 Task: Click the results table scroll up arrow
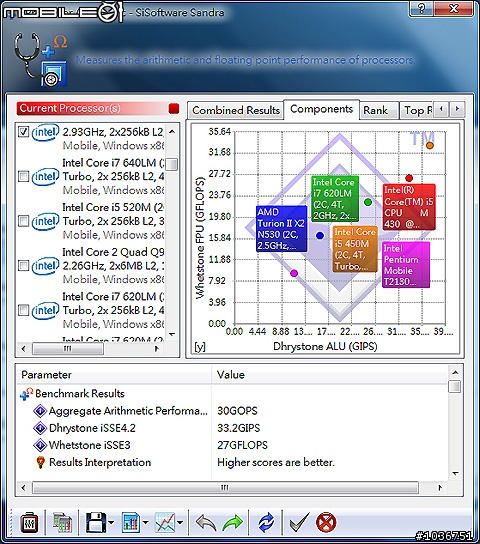click(x=455, y=373)
